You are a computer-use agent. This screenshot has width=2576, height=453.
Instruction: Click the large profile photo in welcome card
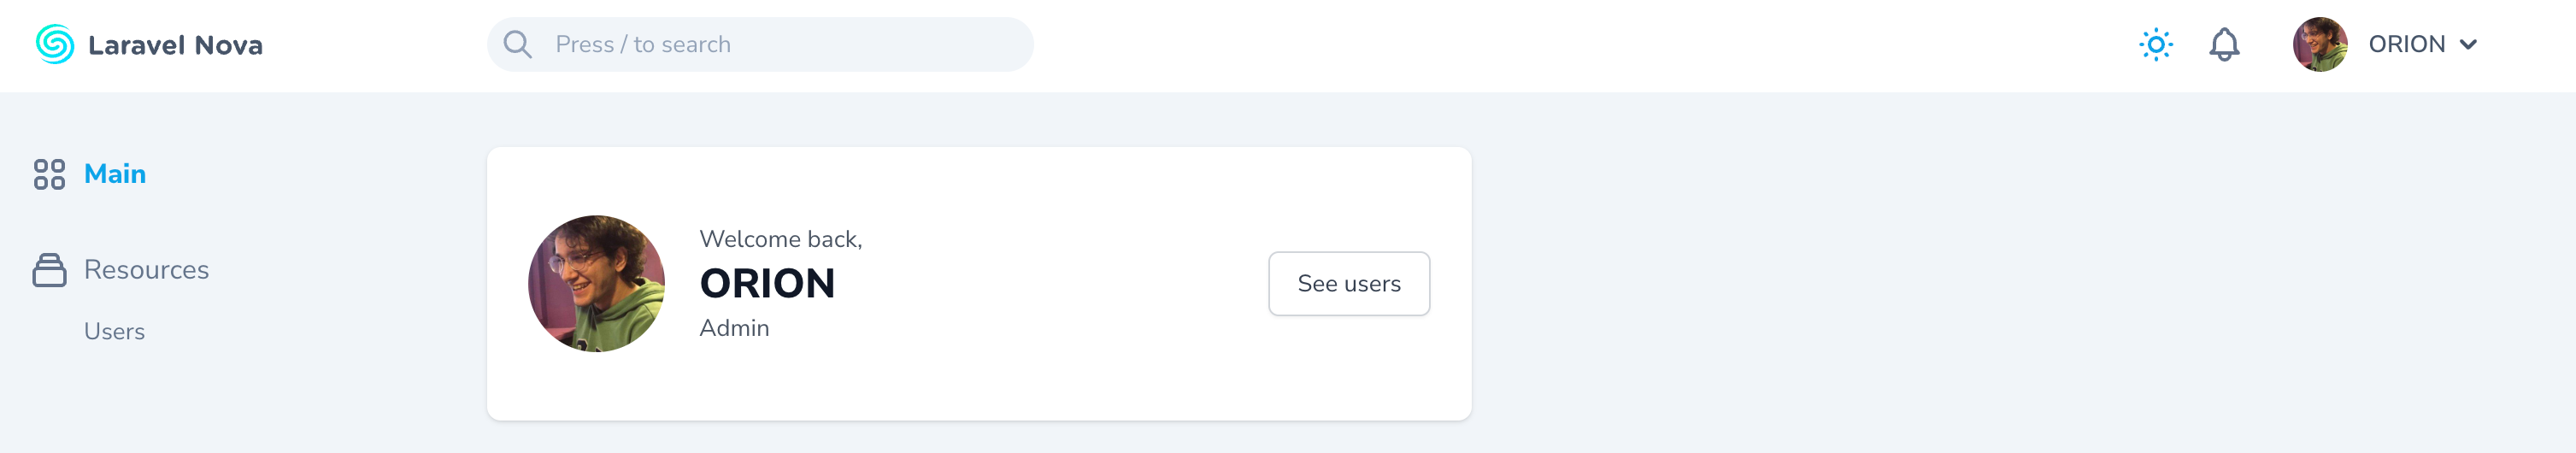(x=596, y=284)
